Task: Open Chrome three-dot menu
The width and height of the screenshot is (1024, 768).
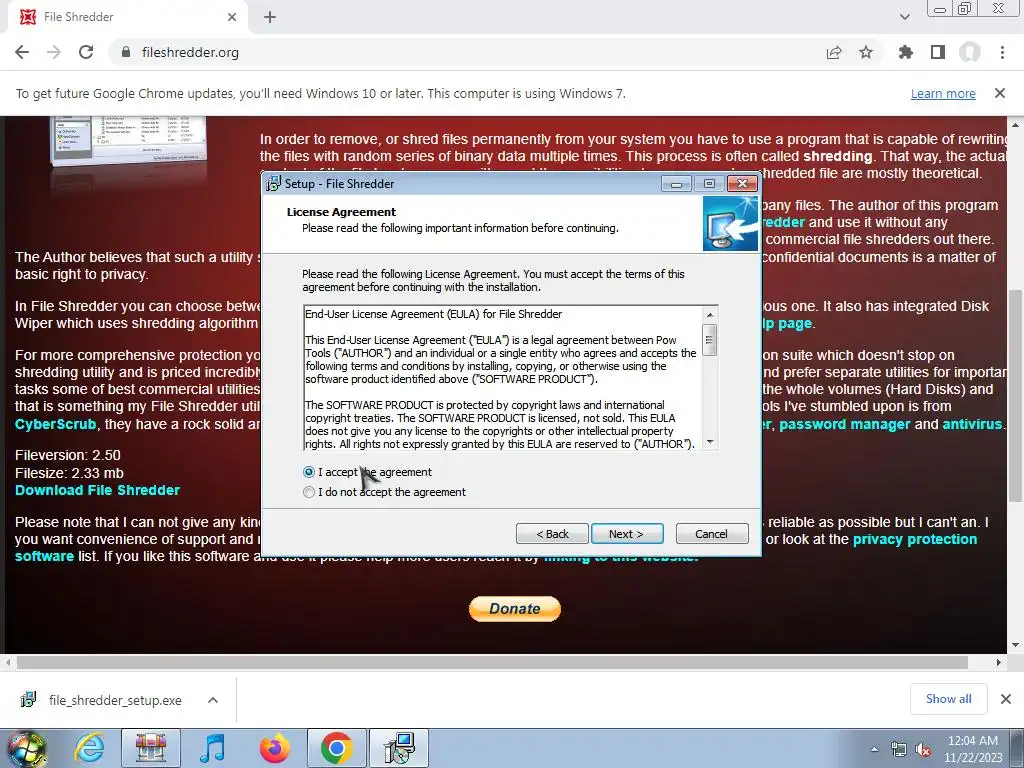Action: point(1002,52)
